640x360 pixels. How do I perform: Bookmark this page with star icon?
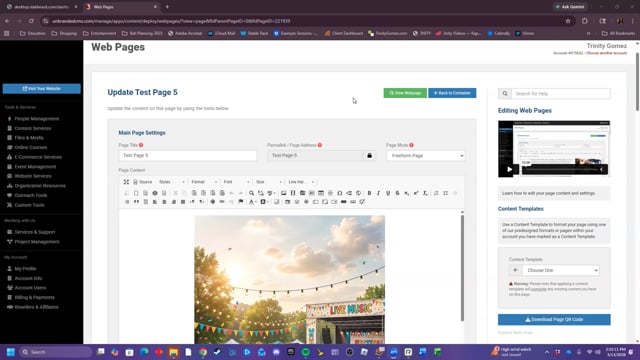pos(568,21)
